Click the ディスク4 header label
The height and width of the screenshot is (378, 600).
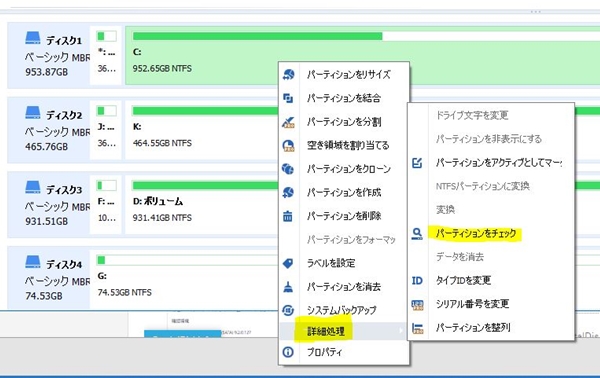64,264
